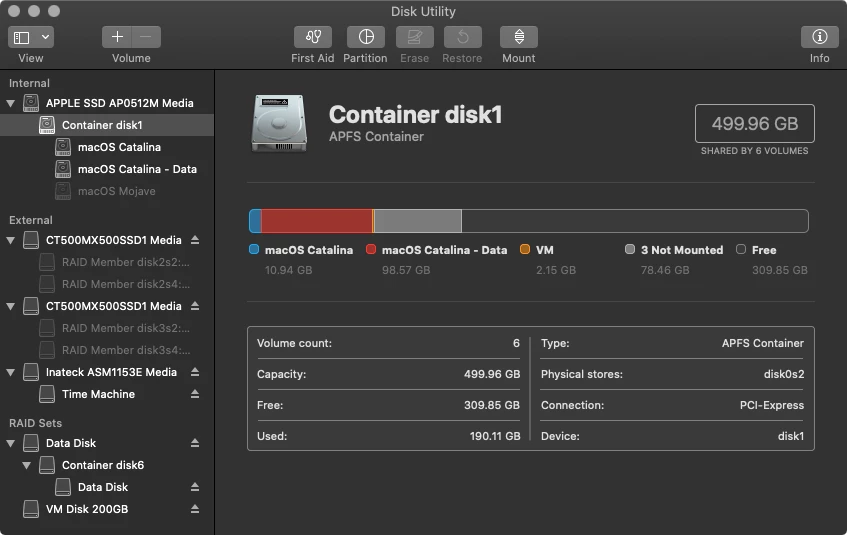847x535 pixels.
Task: Run First Aid on the container
Action: 313,37
